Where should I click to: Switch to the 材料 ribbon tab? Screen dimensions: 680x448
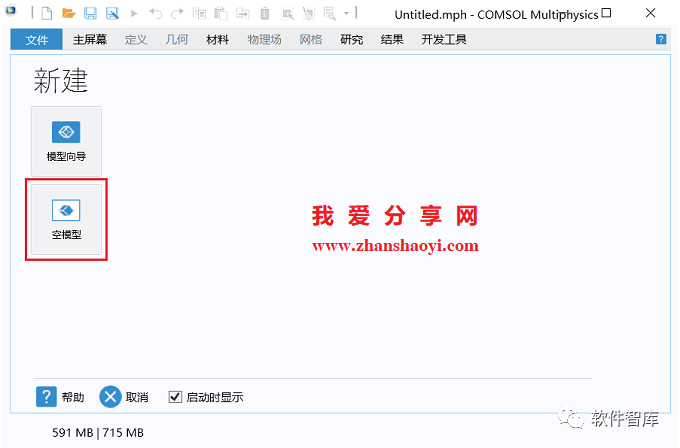tap(217, 39)
